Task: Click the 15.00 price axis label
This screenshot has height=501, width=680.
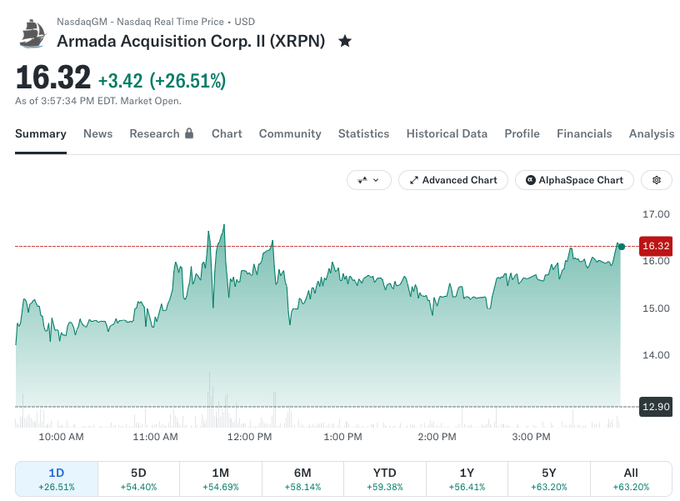Action: coord(656,308)
